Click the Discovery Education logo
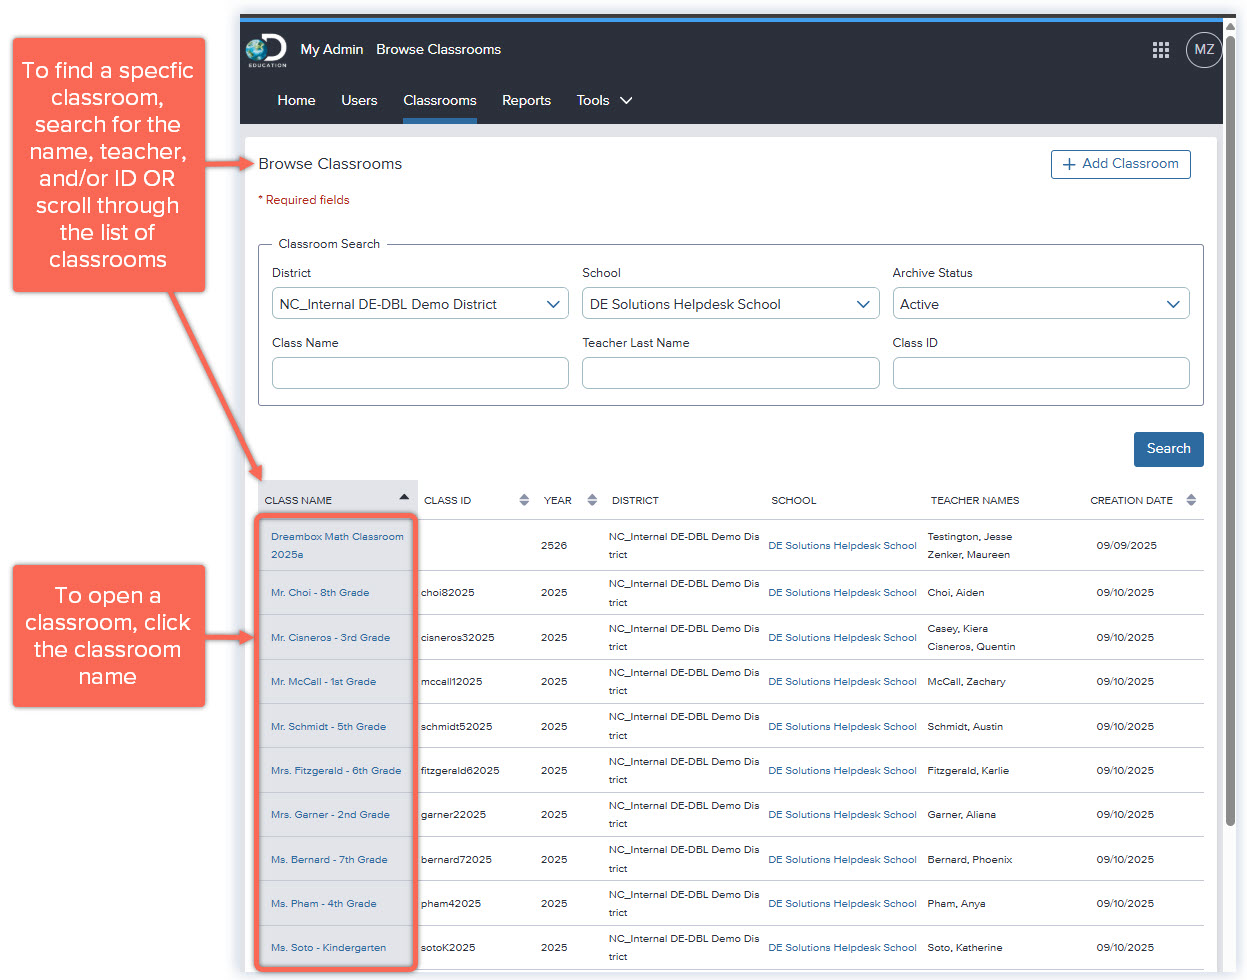The image size is (1247, 980). pyautogui.click(x=266, y=50)
